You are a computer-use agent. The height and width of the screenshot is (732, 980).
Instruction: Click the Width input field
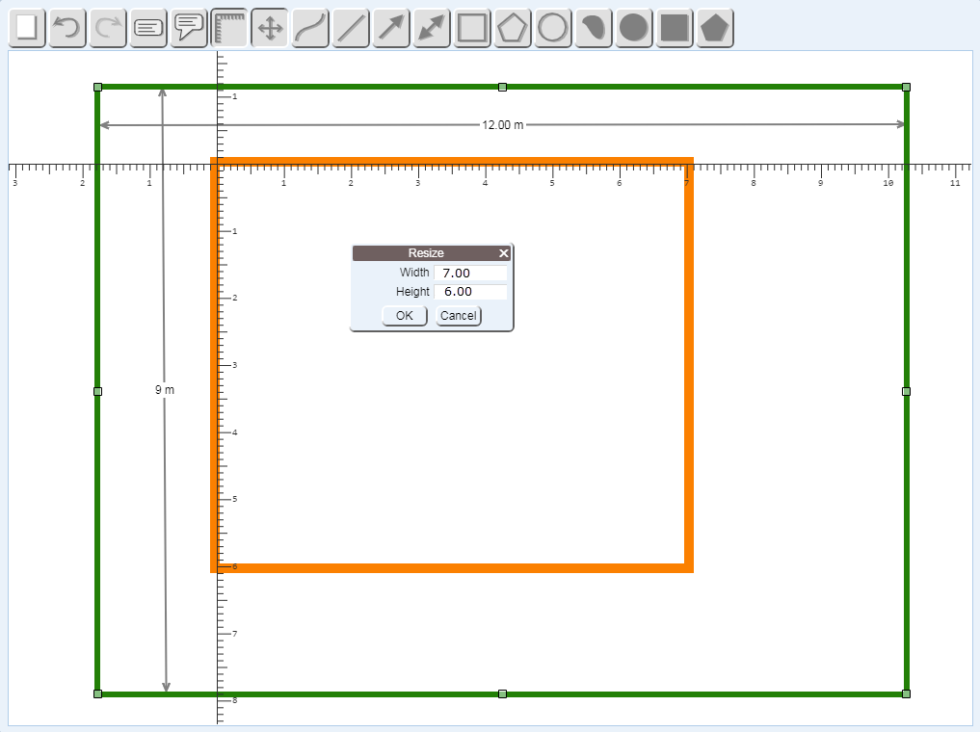(471, 273)
